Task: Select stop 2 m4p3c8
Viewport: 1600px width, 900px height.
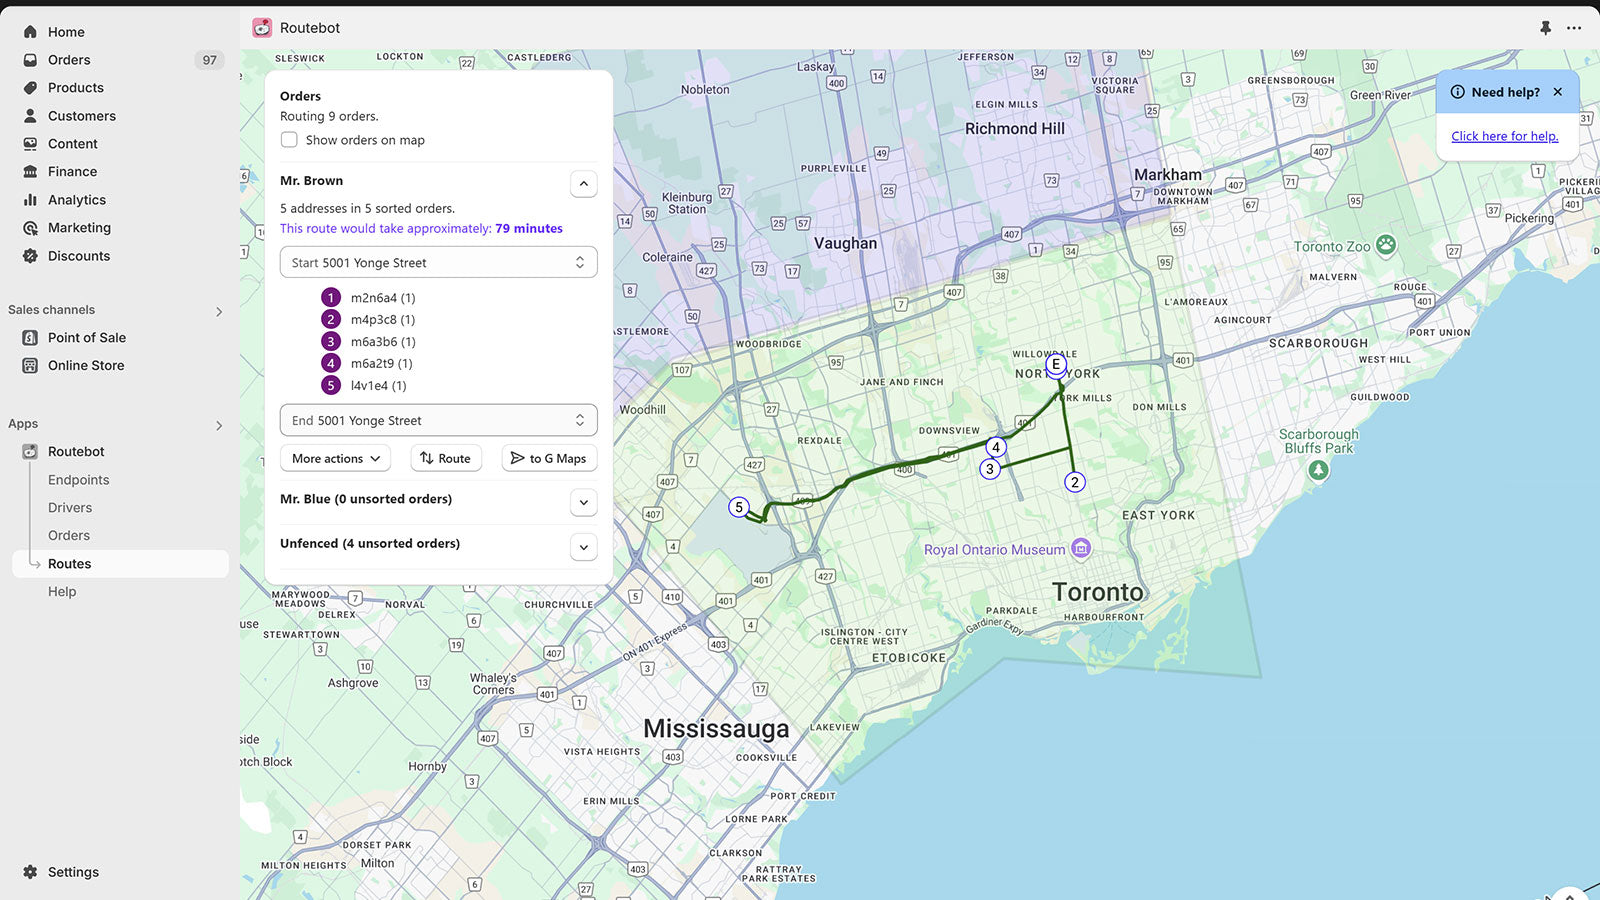Action: pos(368,320)
